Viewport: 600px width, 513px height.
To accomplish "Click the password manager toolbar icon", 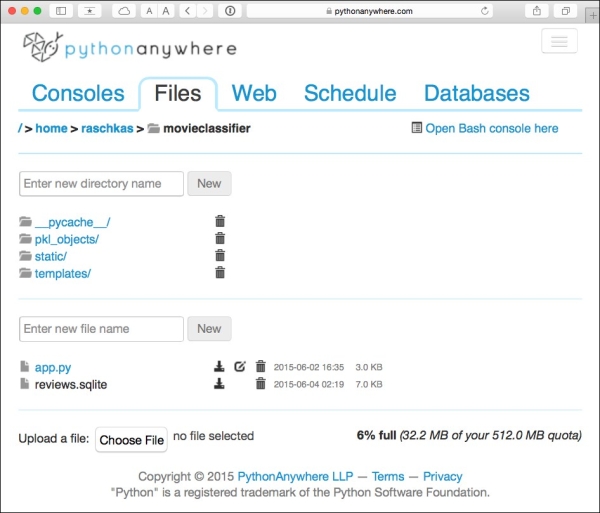I will click(230, 11).
